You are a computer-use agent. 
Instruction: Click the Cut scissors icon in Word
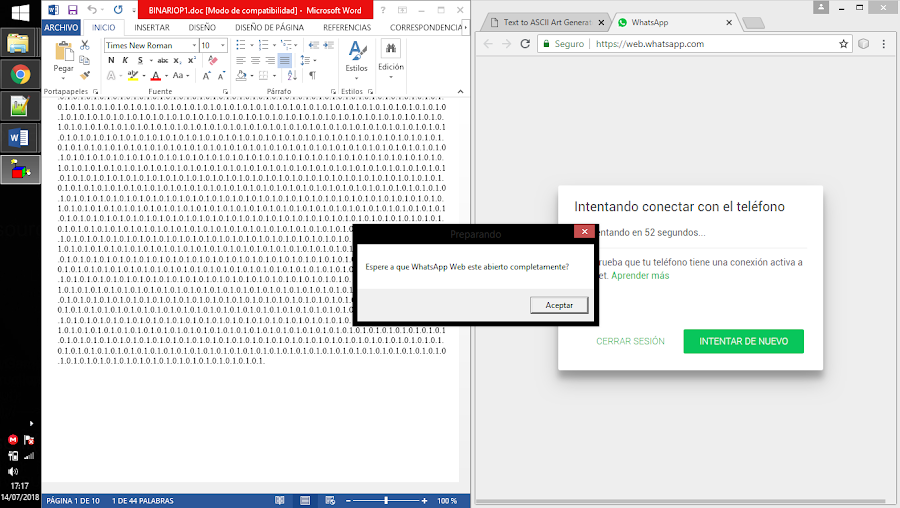click(85, 45)
